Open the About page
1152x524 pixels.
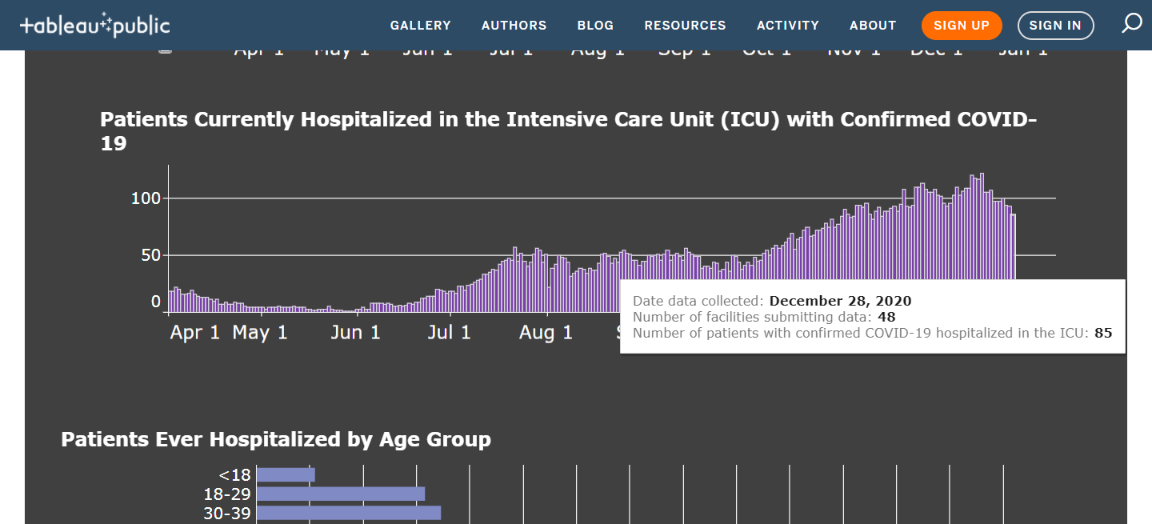click(873, 26)
